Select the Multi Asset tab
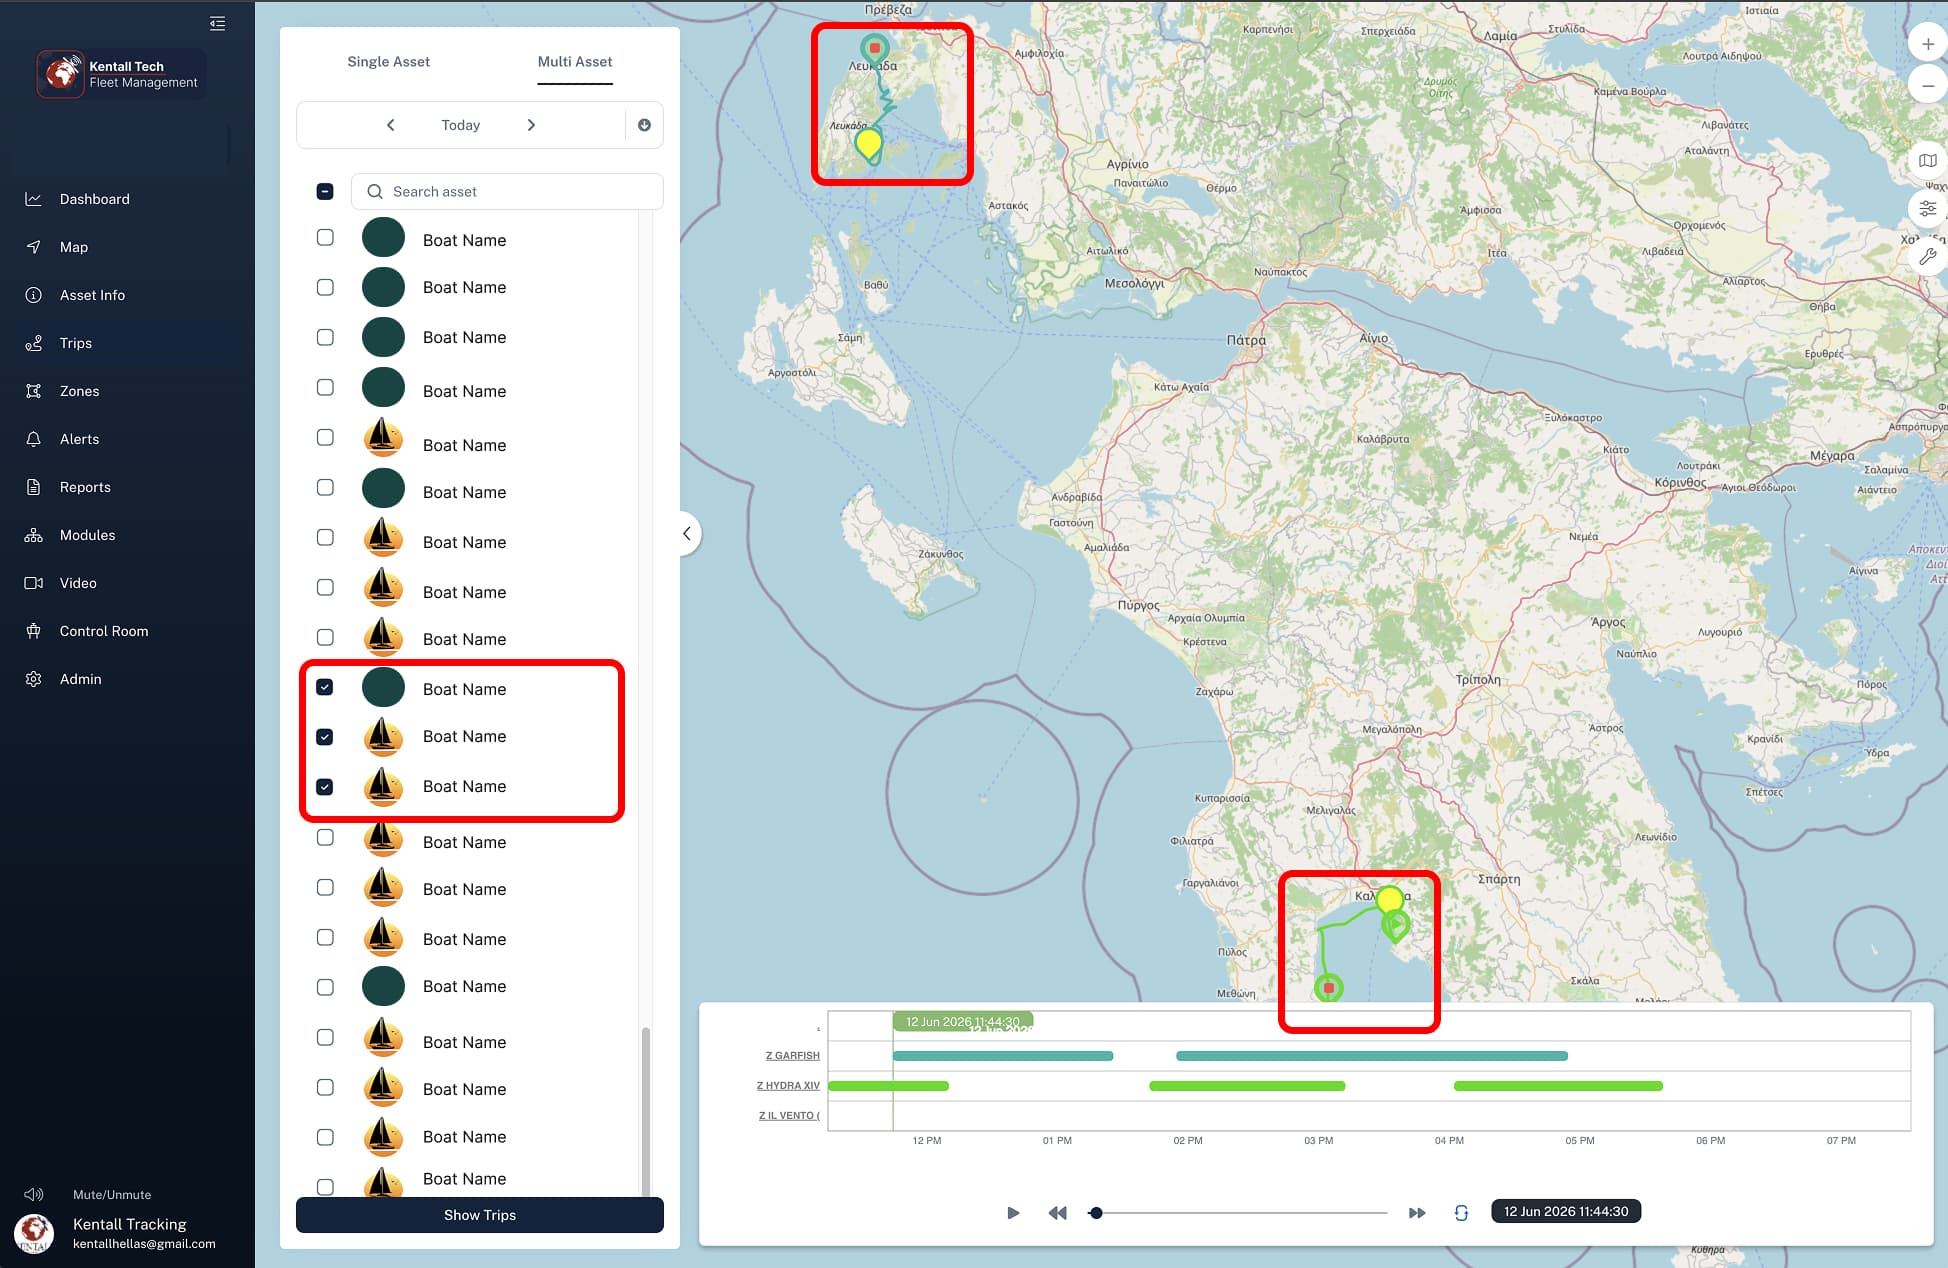Image resolution: width=1948 pixels, height=1268 pixels. click(x=575, y=62)
